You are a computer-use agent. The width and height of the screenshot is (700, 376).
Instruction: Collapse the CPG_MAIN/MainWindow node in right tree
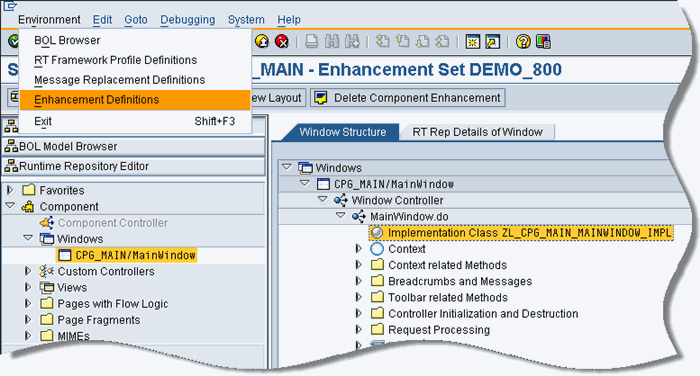(305, 183)
